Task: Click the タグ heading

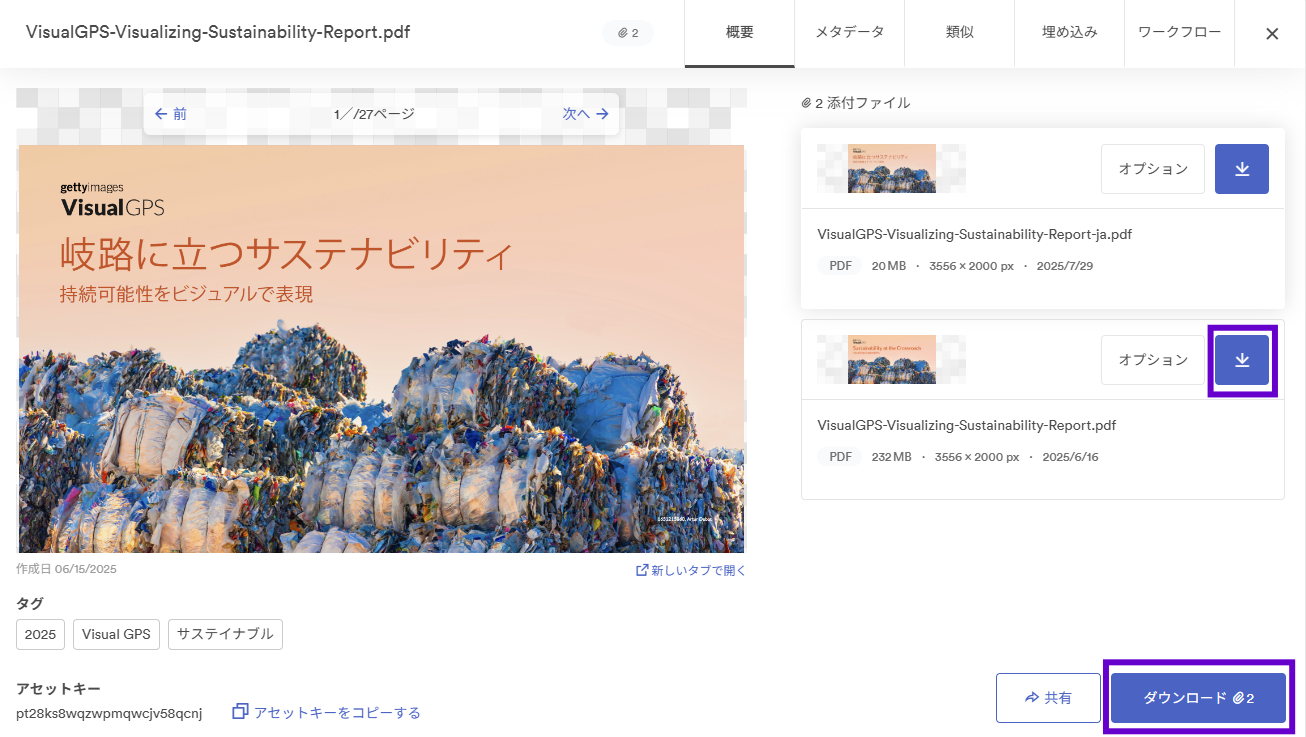Action: click(x=30, y=604)
